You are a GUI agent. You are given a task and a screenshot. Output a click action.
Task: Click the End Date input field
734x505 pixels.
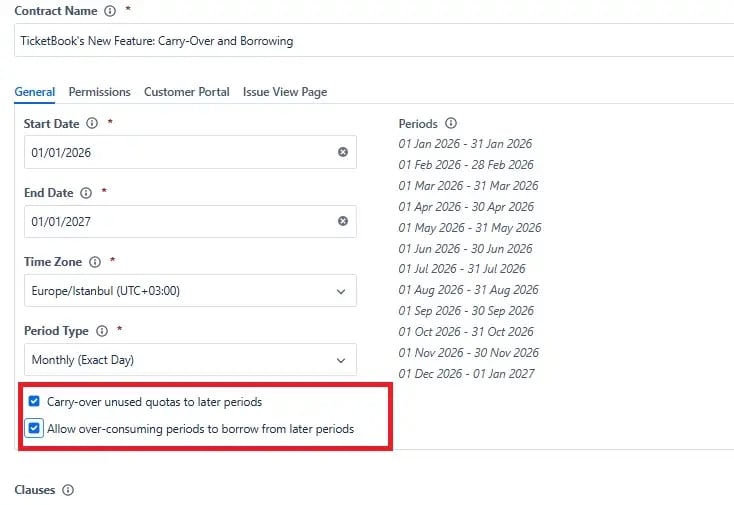(x=180, y=221)
